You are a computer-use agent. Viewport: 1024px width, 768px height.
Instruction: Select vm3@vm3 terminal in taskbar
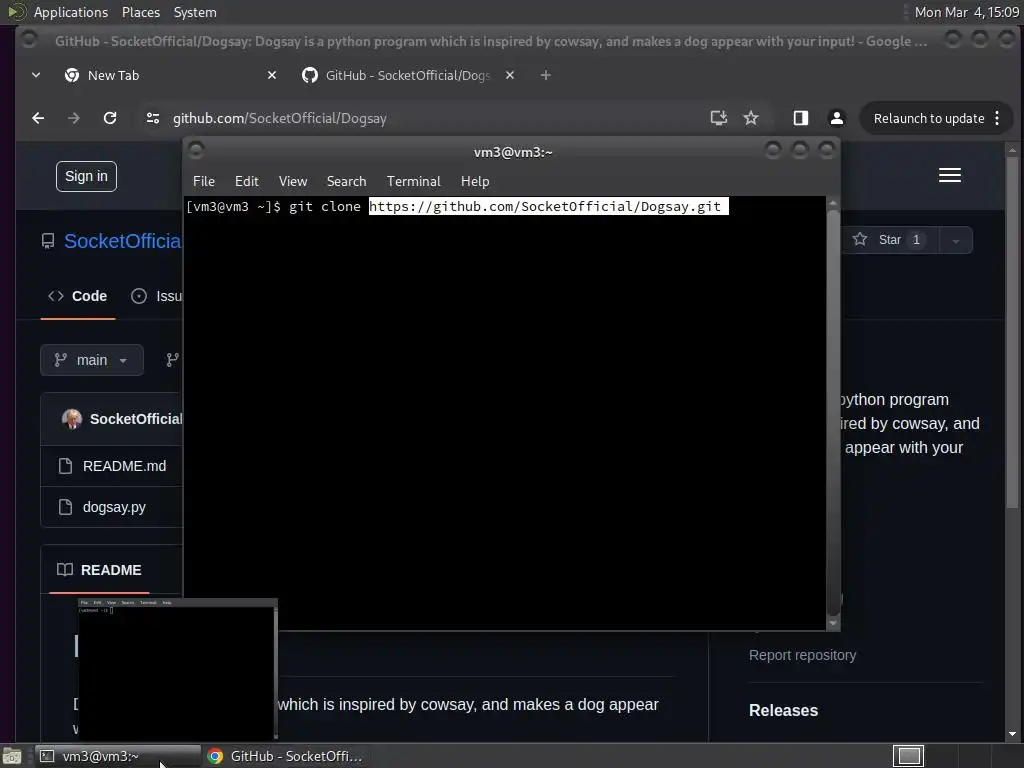pyautogui.click(x=118, y=756)
